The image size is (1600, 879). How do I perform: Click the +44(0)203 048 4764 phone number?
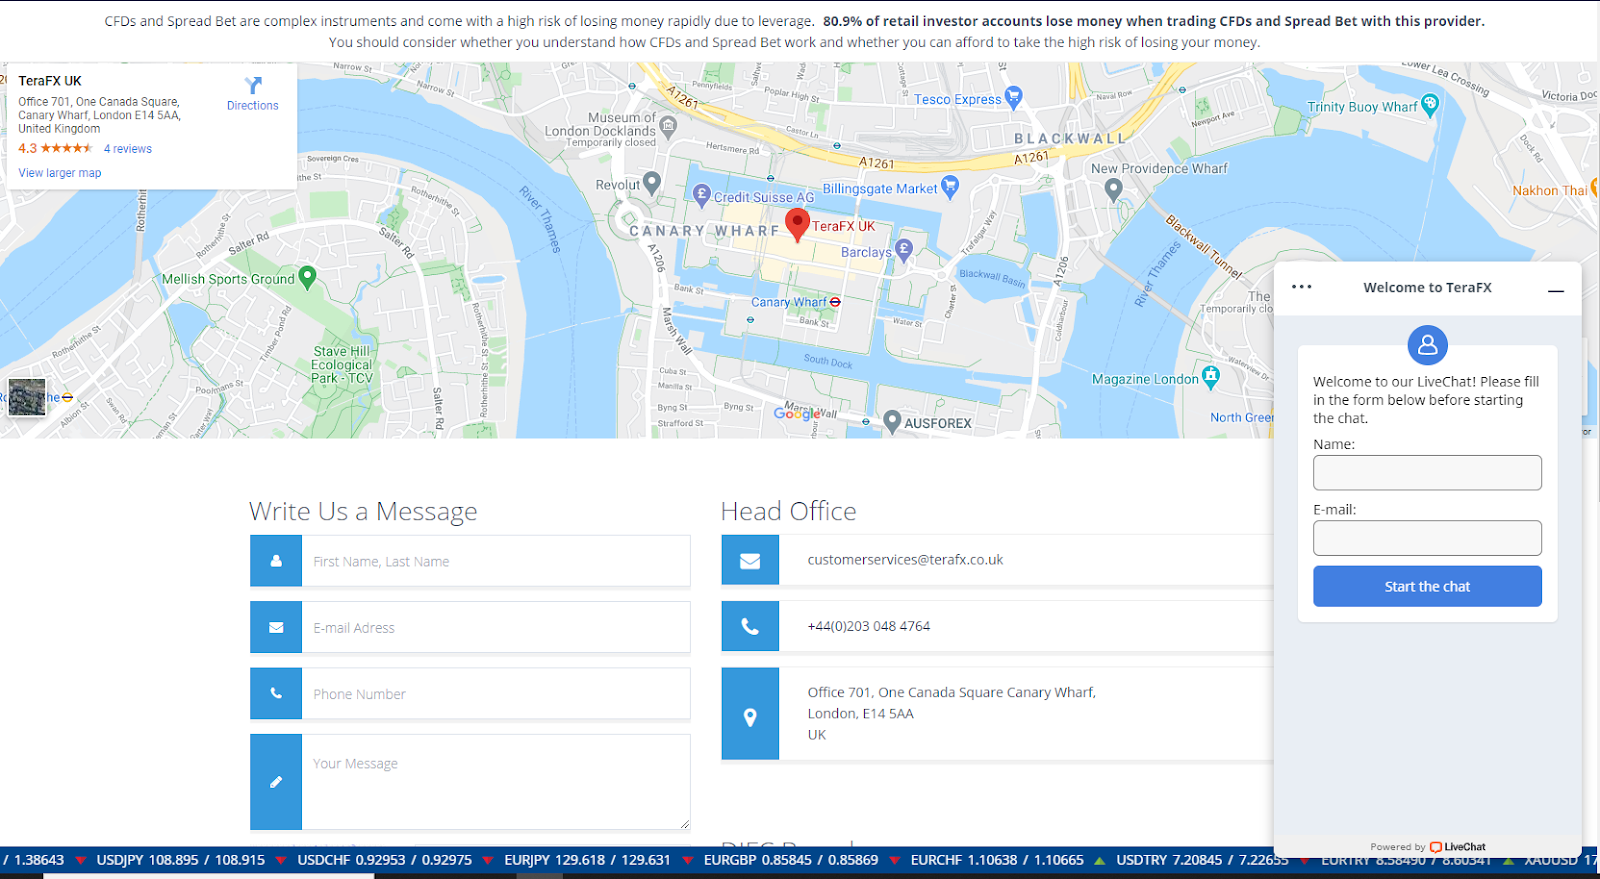(x=868, y=626)
